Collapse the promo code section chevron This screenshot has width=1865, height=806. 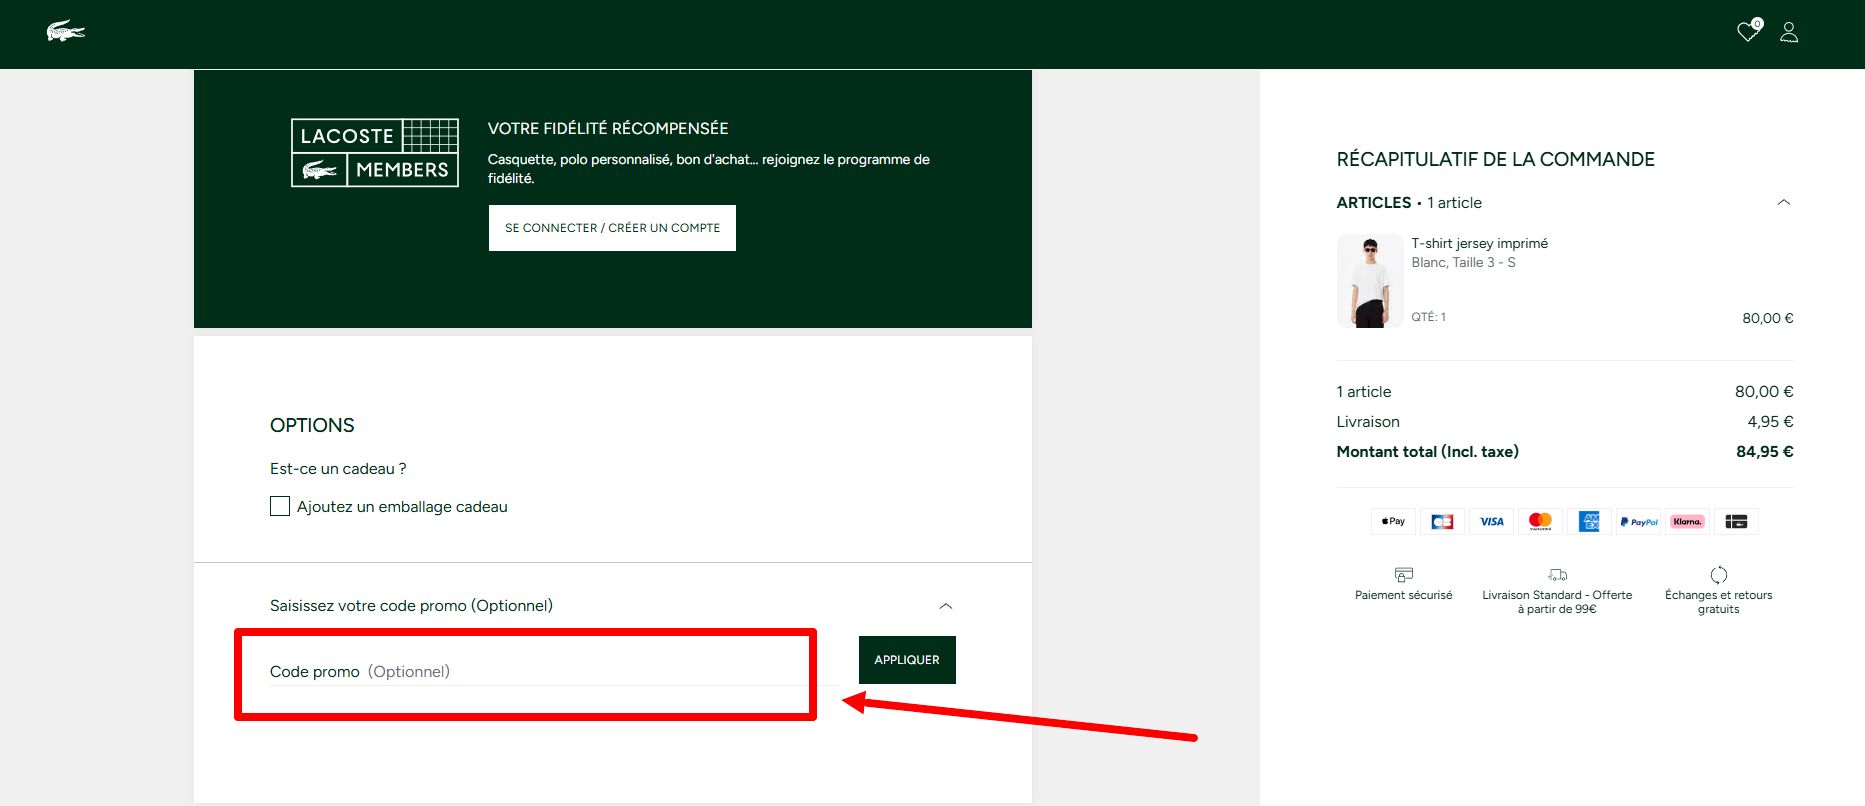click(x=946, y=606)
